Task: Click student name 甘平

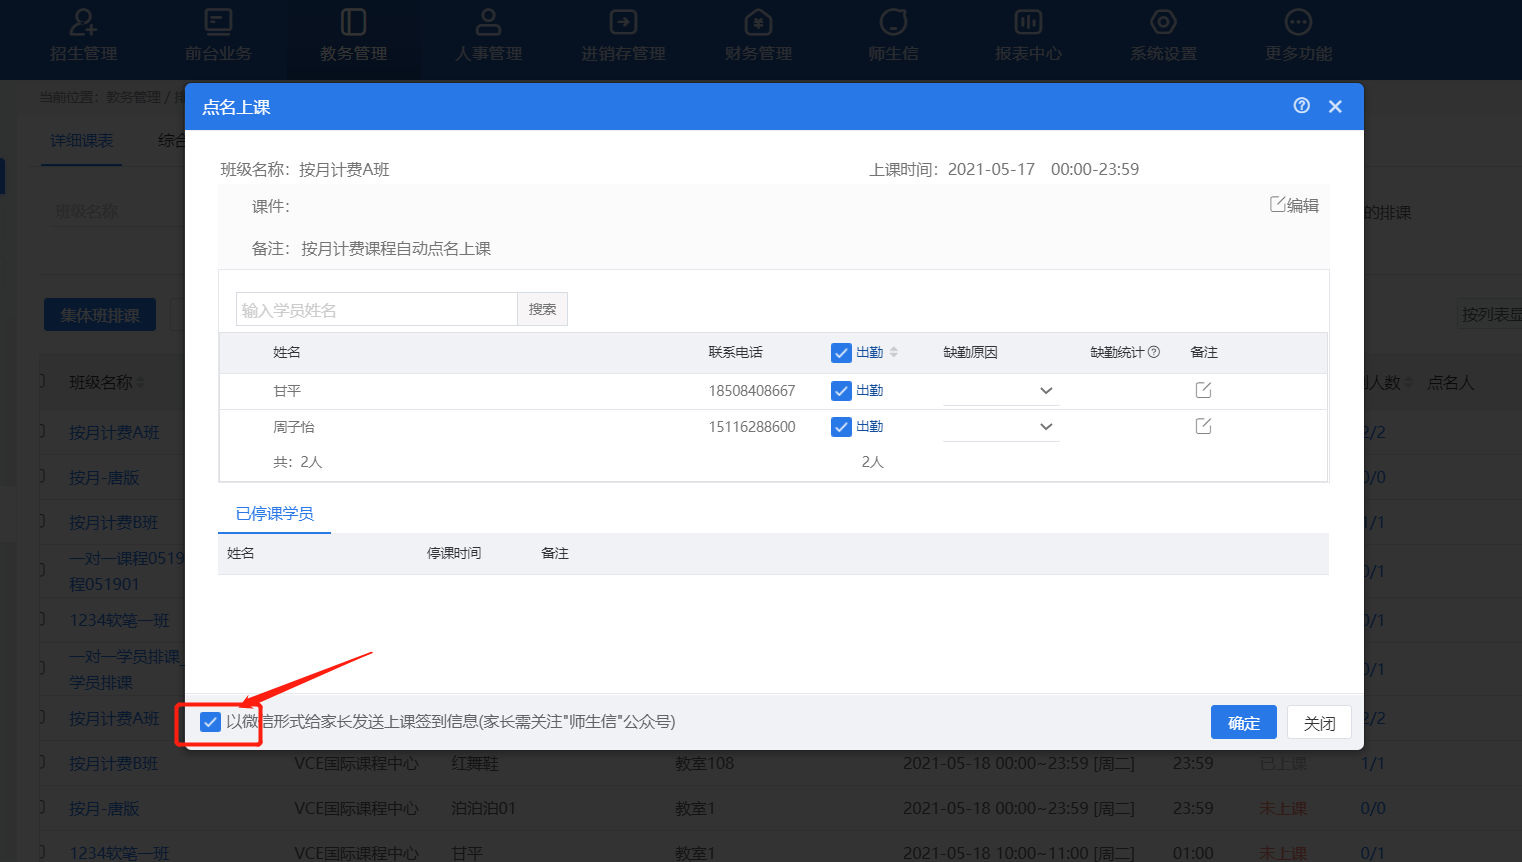Action: coord(287,391)
